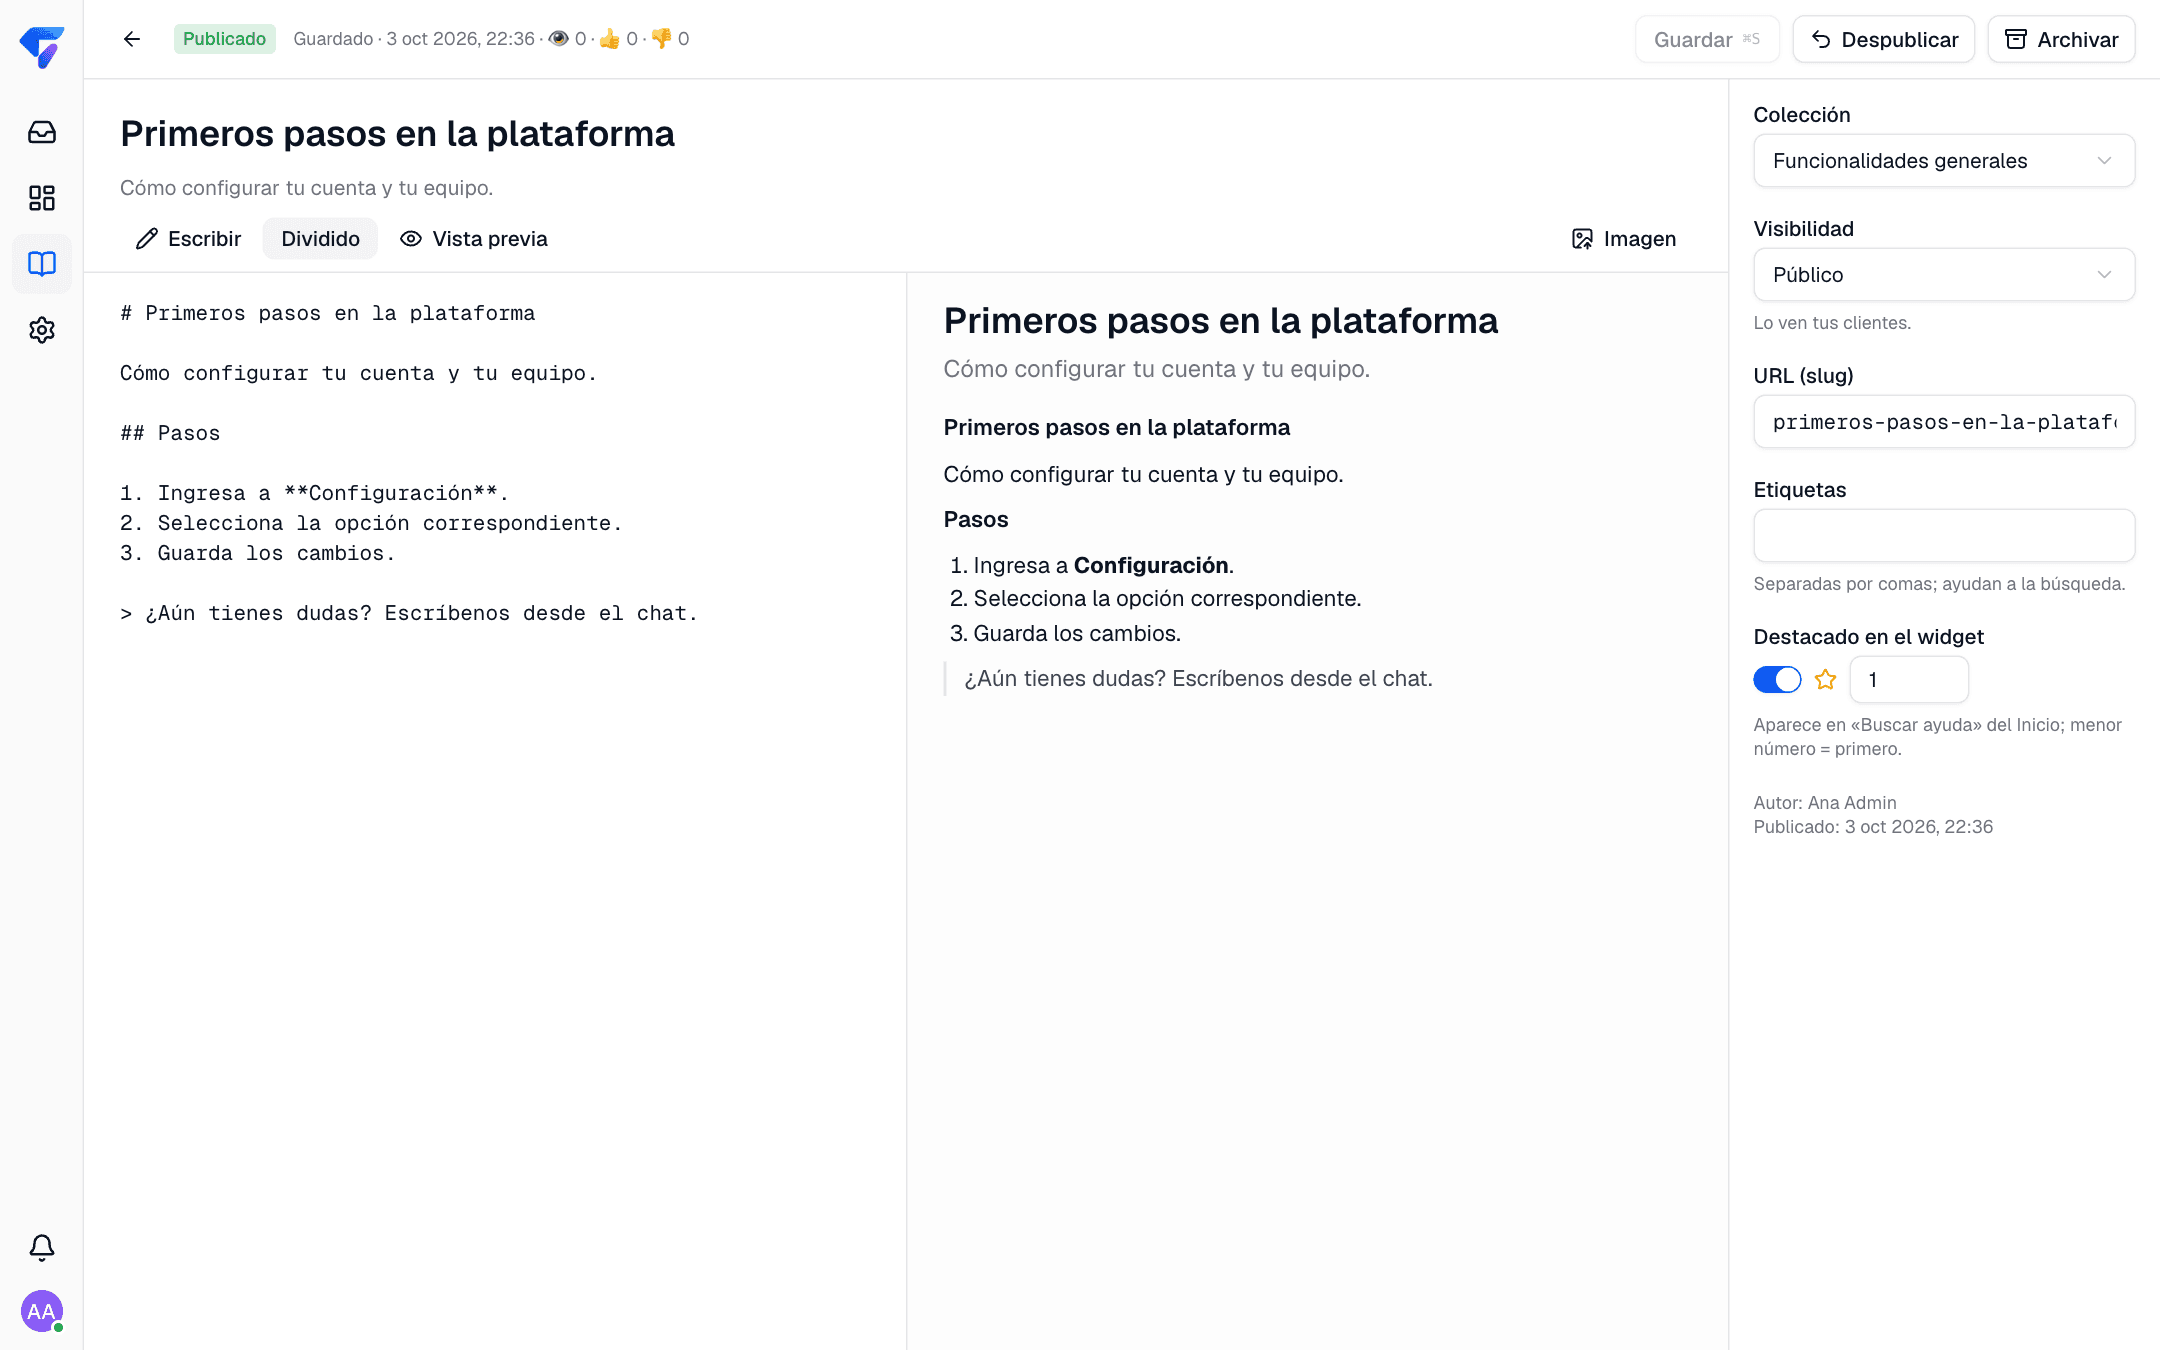This screenshot has width=2160, height=1350.
Task: Click the thumbs up counter
Action: tap(618, 39)
